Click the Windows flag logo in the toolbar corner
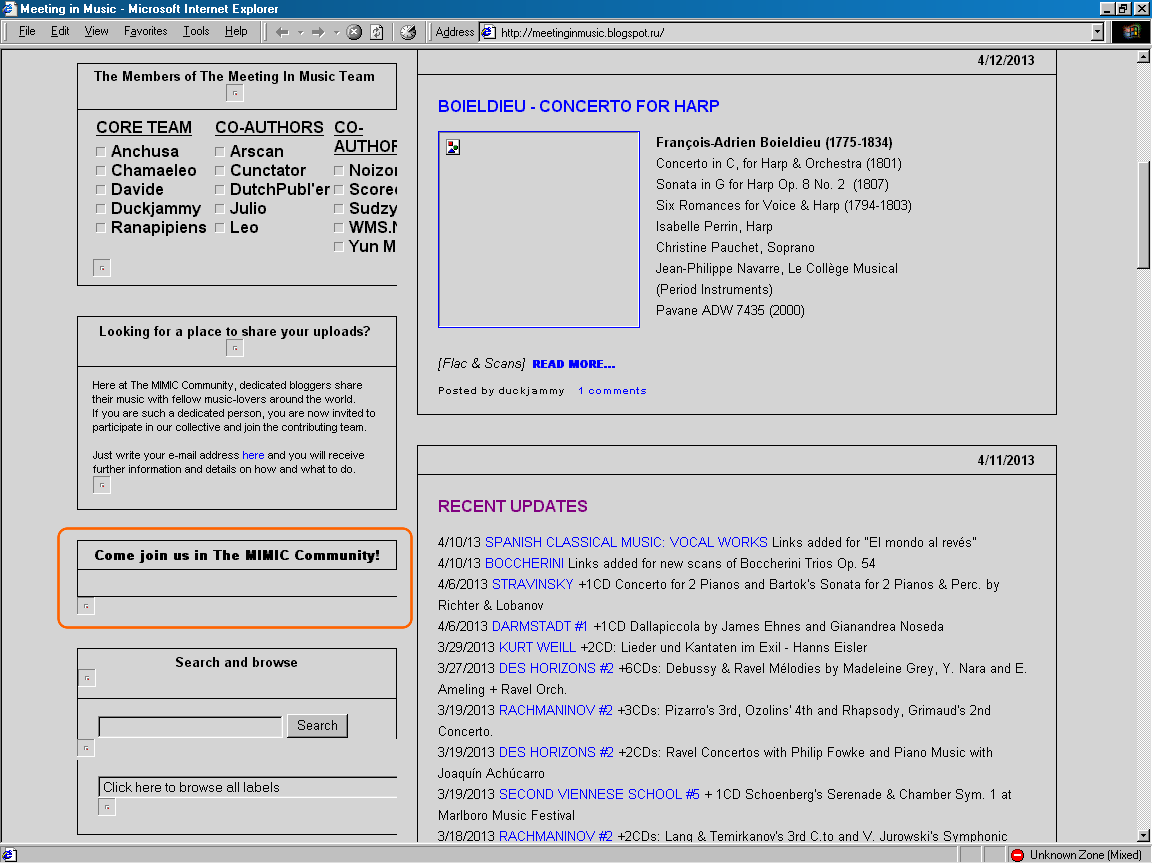This screenshot has width=1152, height=864. point(1131,32)
